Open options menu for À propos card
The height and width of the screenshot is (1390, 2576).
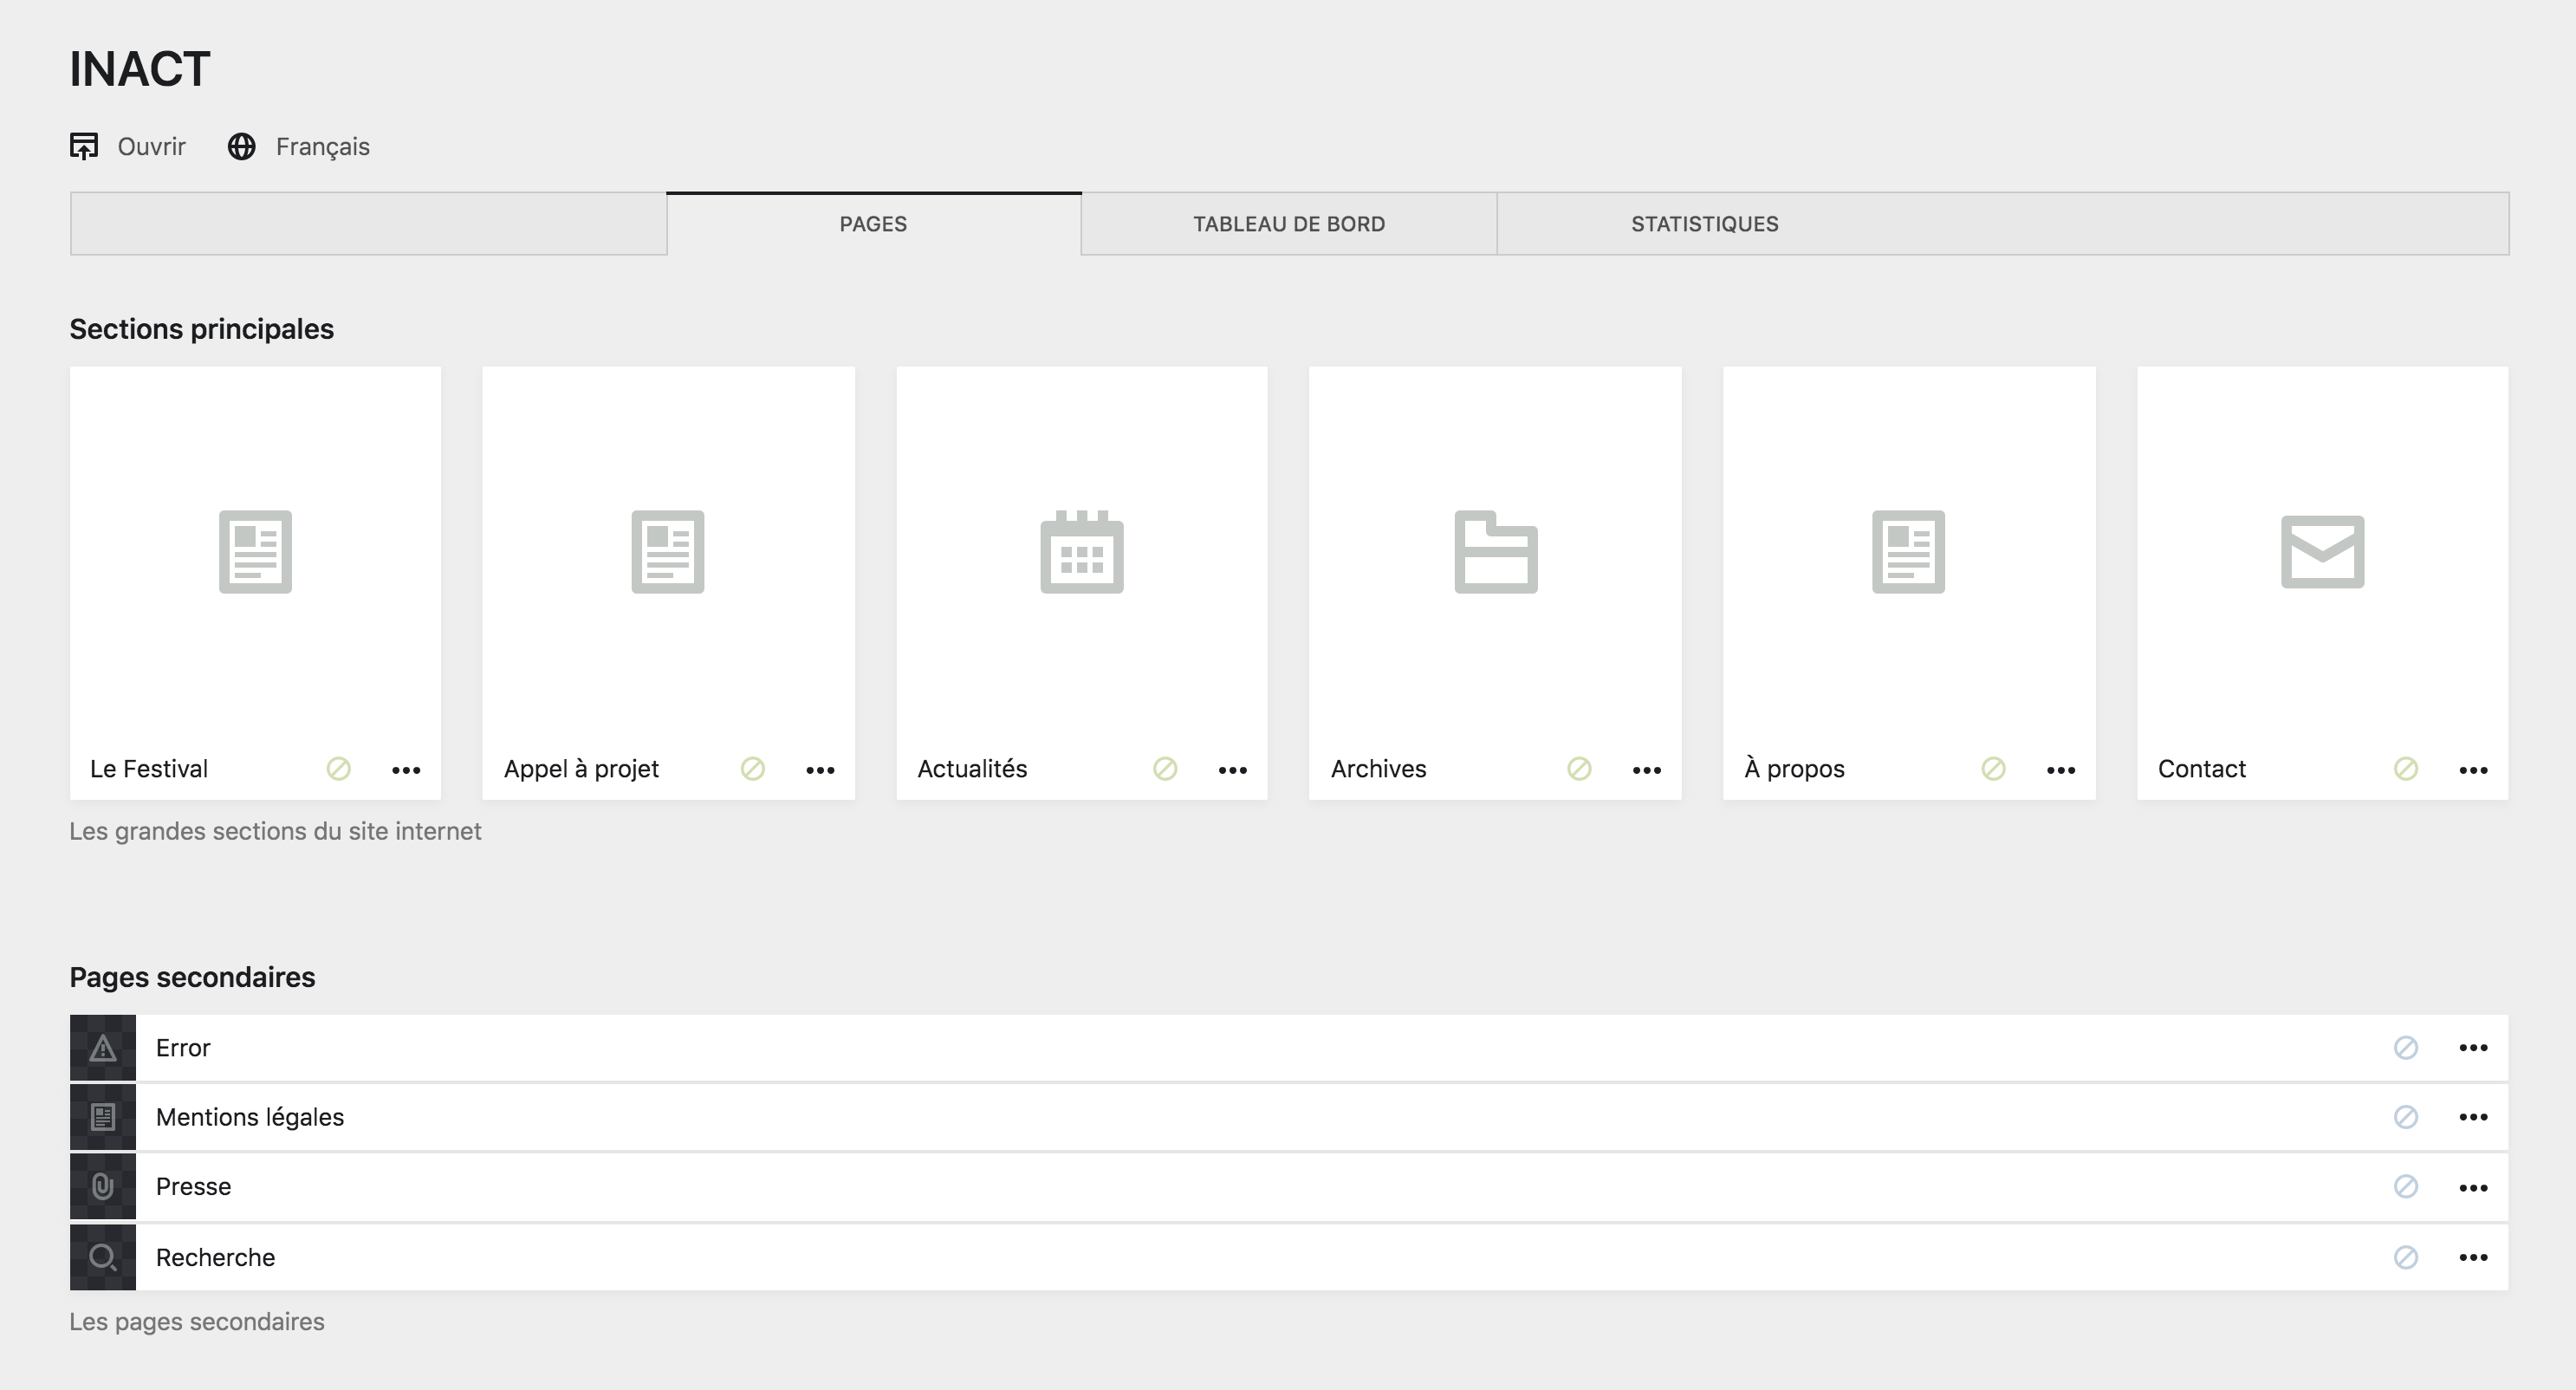2060,770
